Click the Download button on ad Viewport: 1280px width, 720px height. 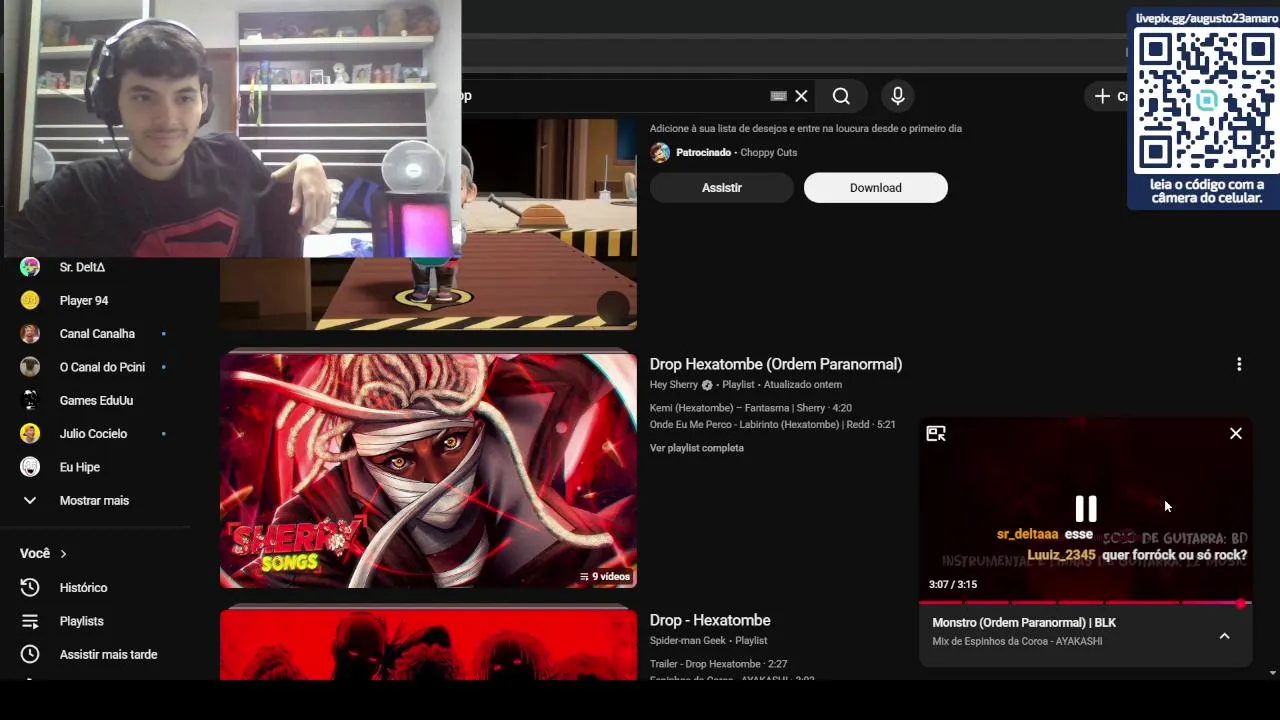click(x=876, y=188)
